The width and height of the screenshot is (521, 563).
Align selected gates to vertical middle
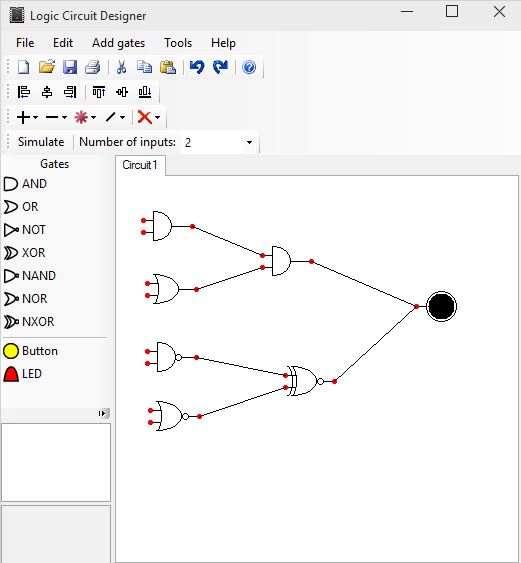point(122,92)
